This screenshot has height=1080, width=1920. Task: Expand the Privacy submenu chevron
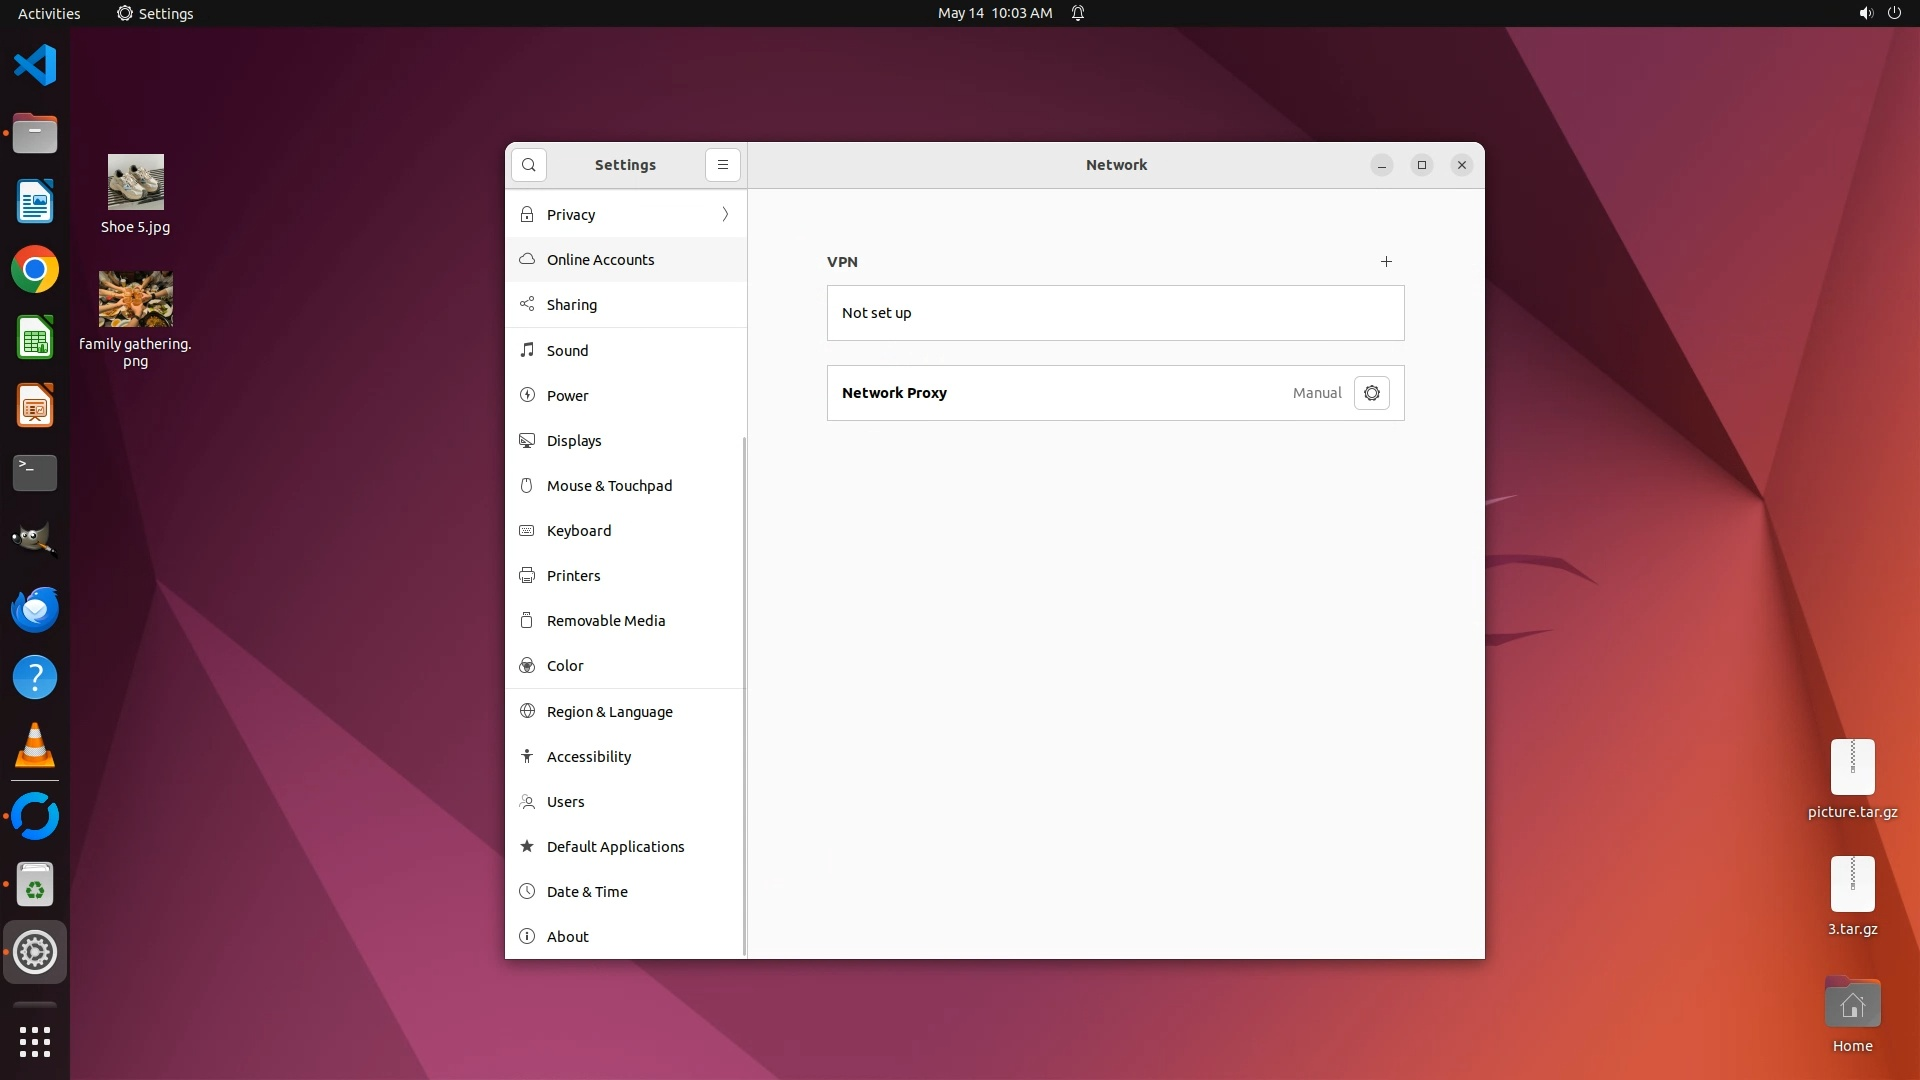(x=725, y=215)
